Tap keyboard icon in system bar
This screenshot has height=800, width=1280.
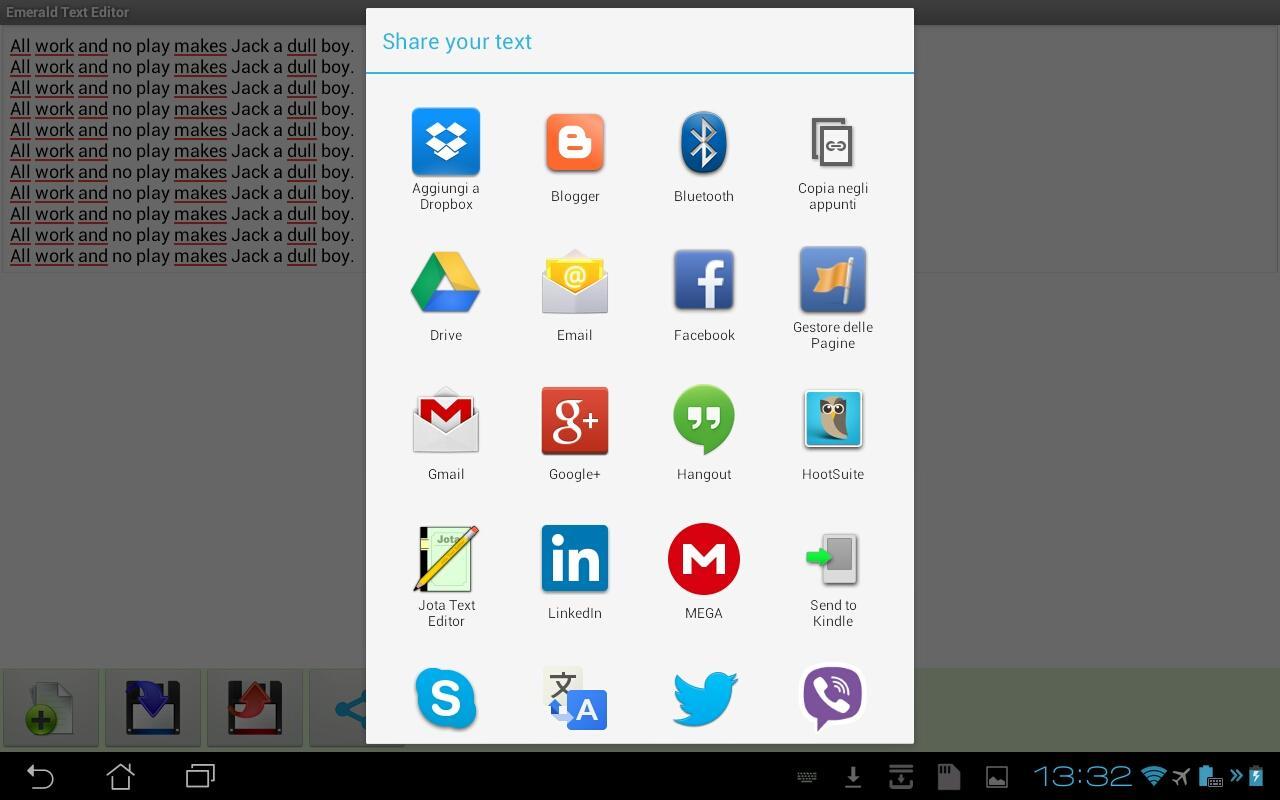click(x=807, y=777)
